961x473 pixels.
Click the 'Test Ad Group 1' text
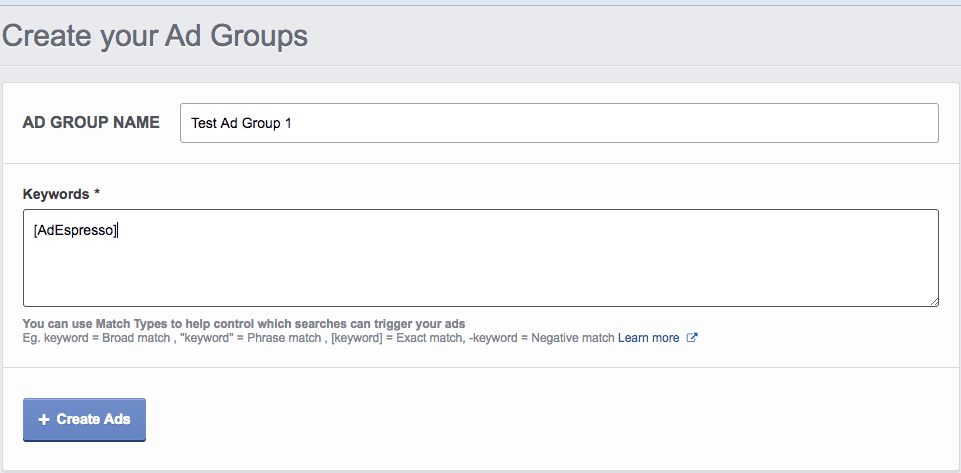[241, 123]
